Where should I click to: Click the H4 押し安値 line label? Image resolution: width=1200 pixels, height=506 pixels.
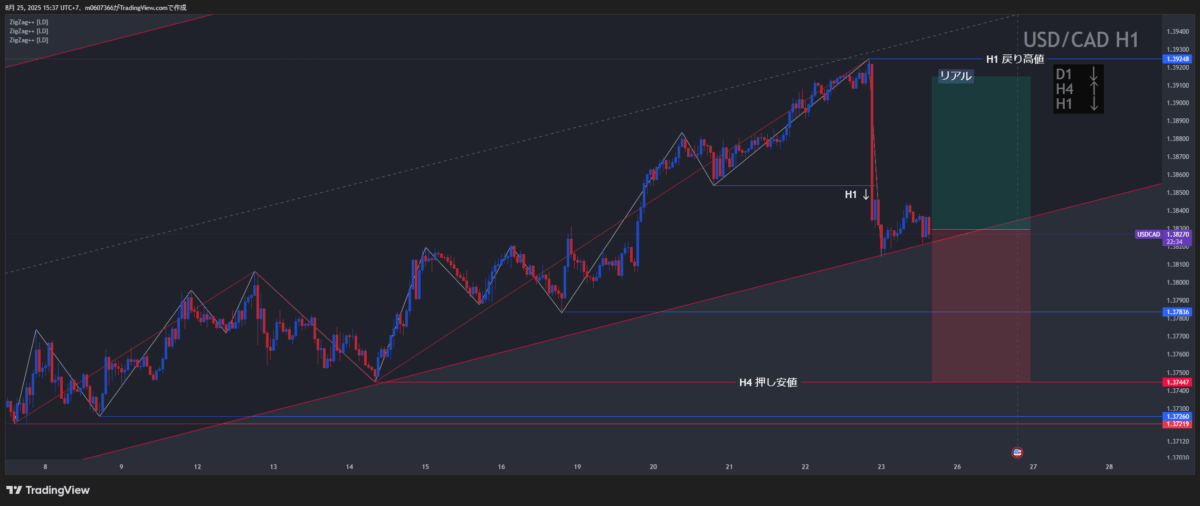tap(768, 382)
